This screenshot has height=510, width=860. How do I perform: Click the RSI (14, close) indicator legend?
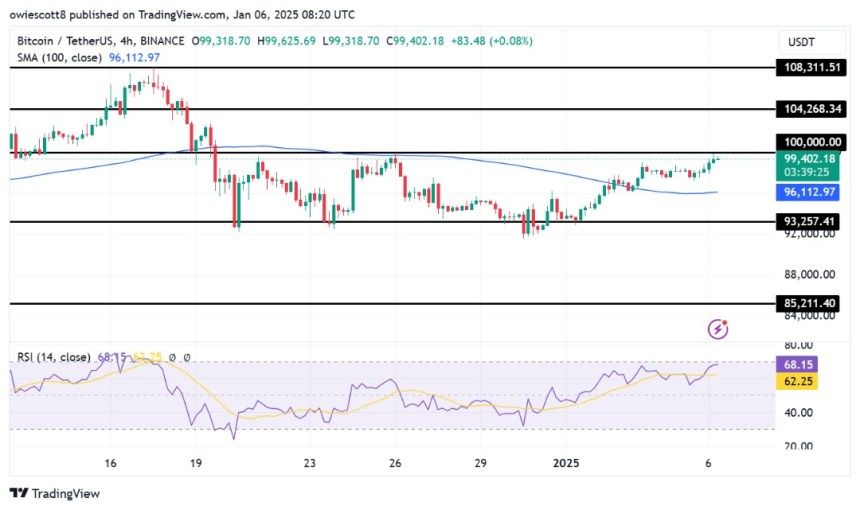click(x=54, y=357)
